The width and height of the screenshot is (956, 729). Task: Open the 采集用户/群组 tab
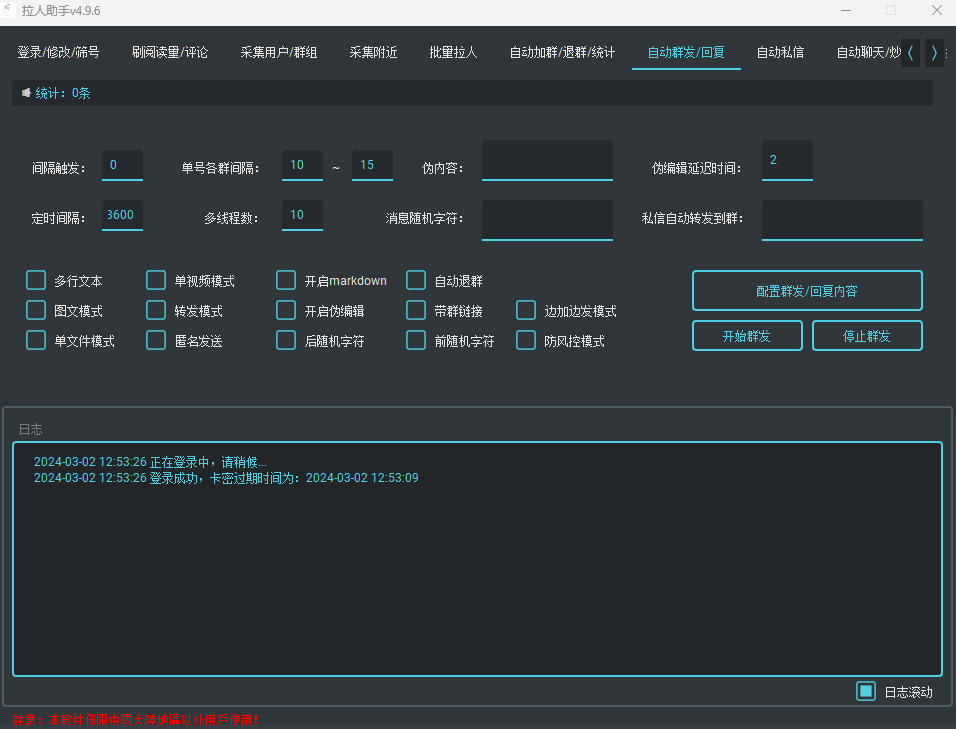tap(279, 53)
